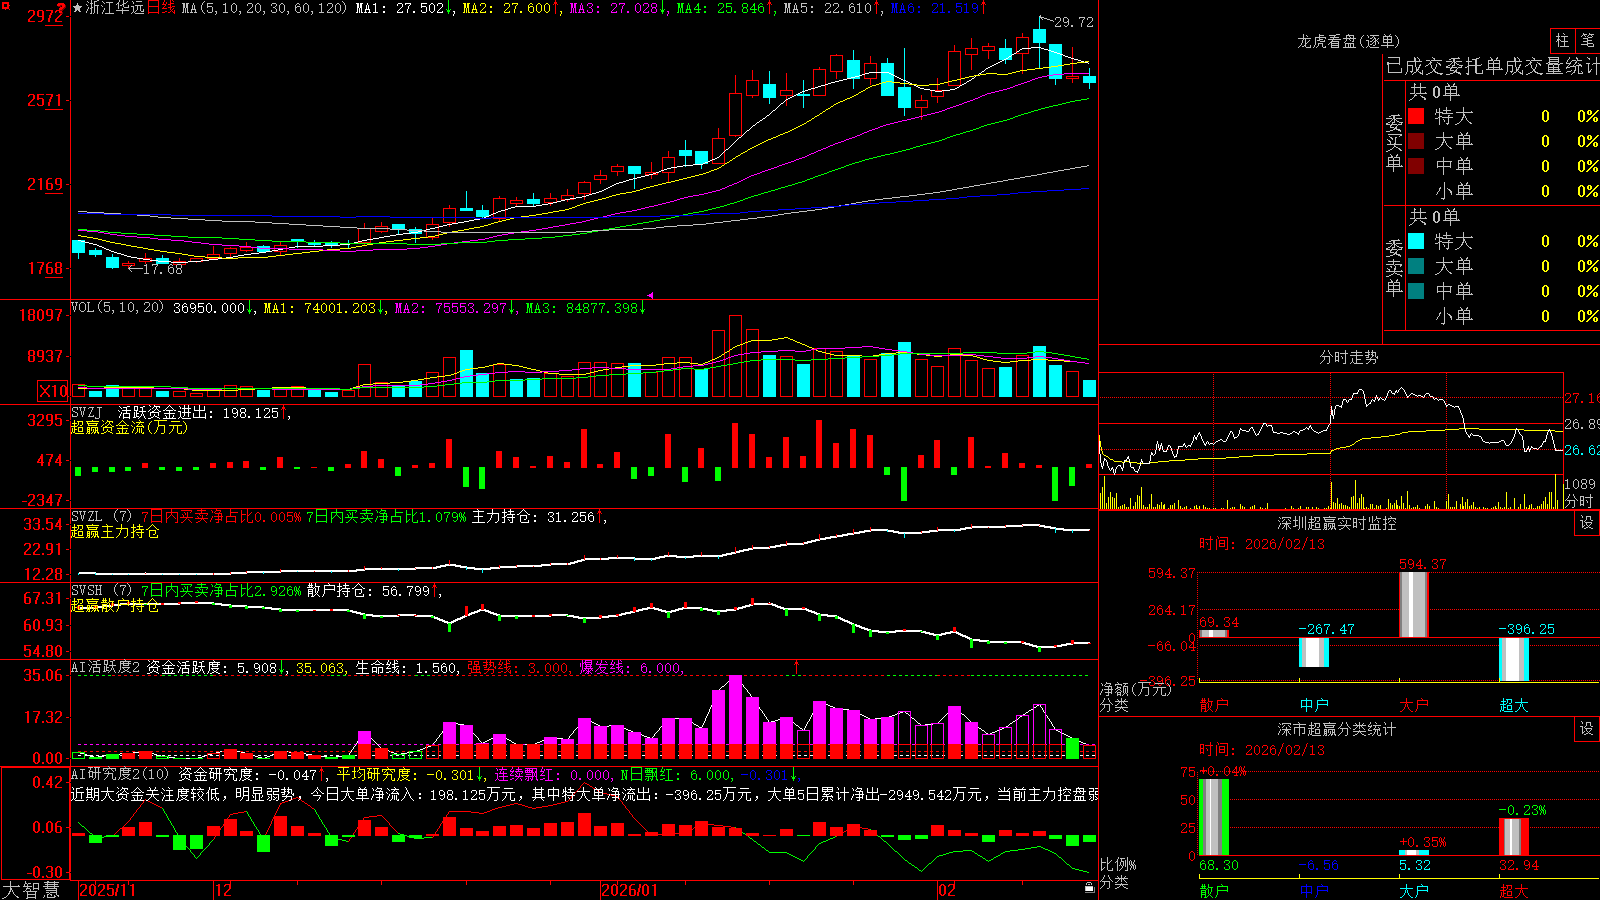Click the -267.47 中户 net outflow bar
Viewport: 1600px width, 900px height.
click(x=1314, y=652)
